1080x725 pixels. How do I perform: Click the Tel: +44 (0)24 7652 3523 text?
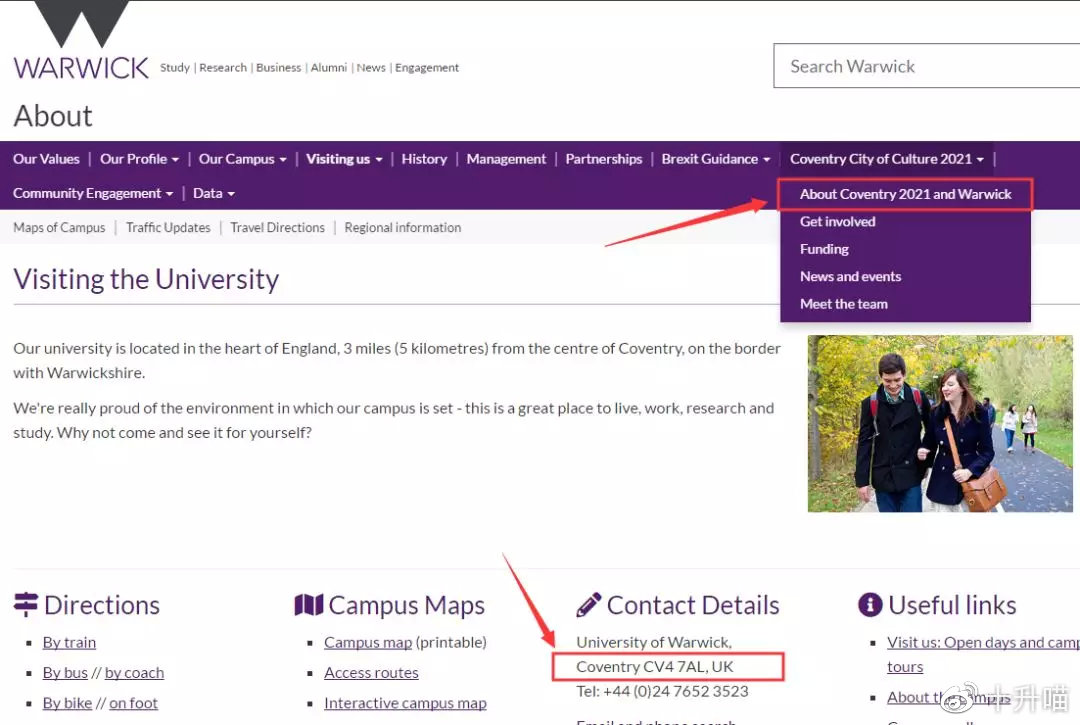[662, 691]
